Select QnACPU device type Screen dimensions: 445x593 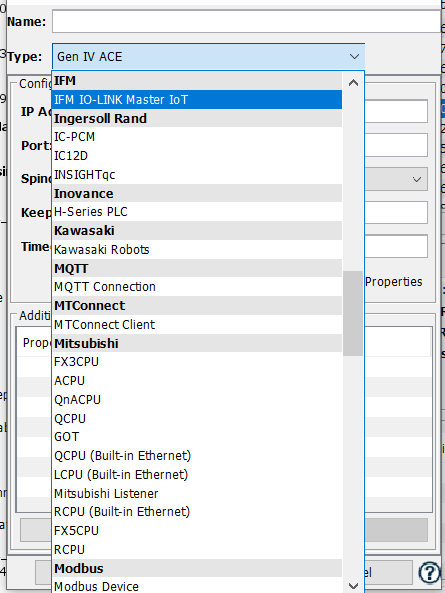pyautogui.click(x=197, y=400)
